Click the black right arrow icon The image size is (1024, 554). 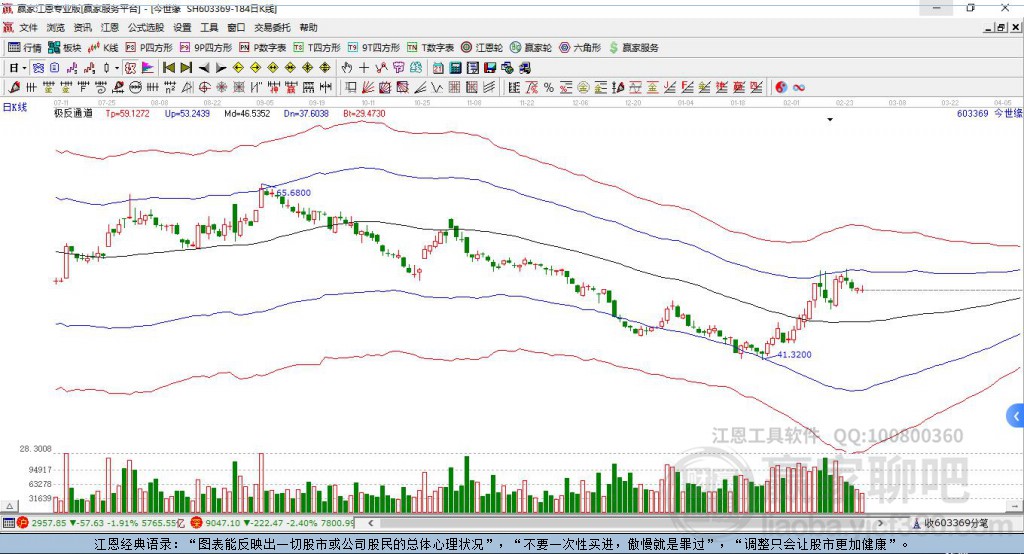[221, 68]
